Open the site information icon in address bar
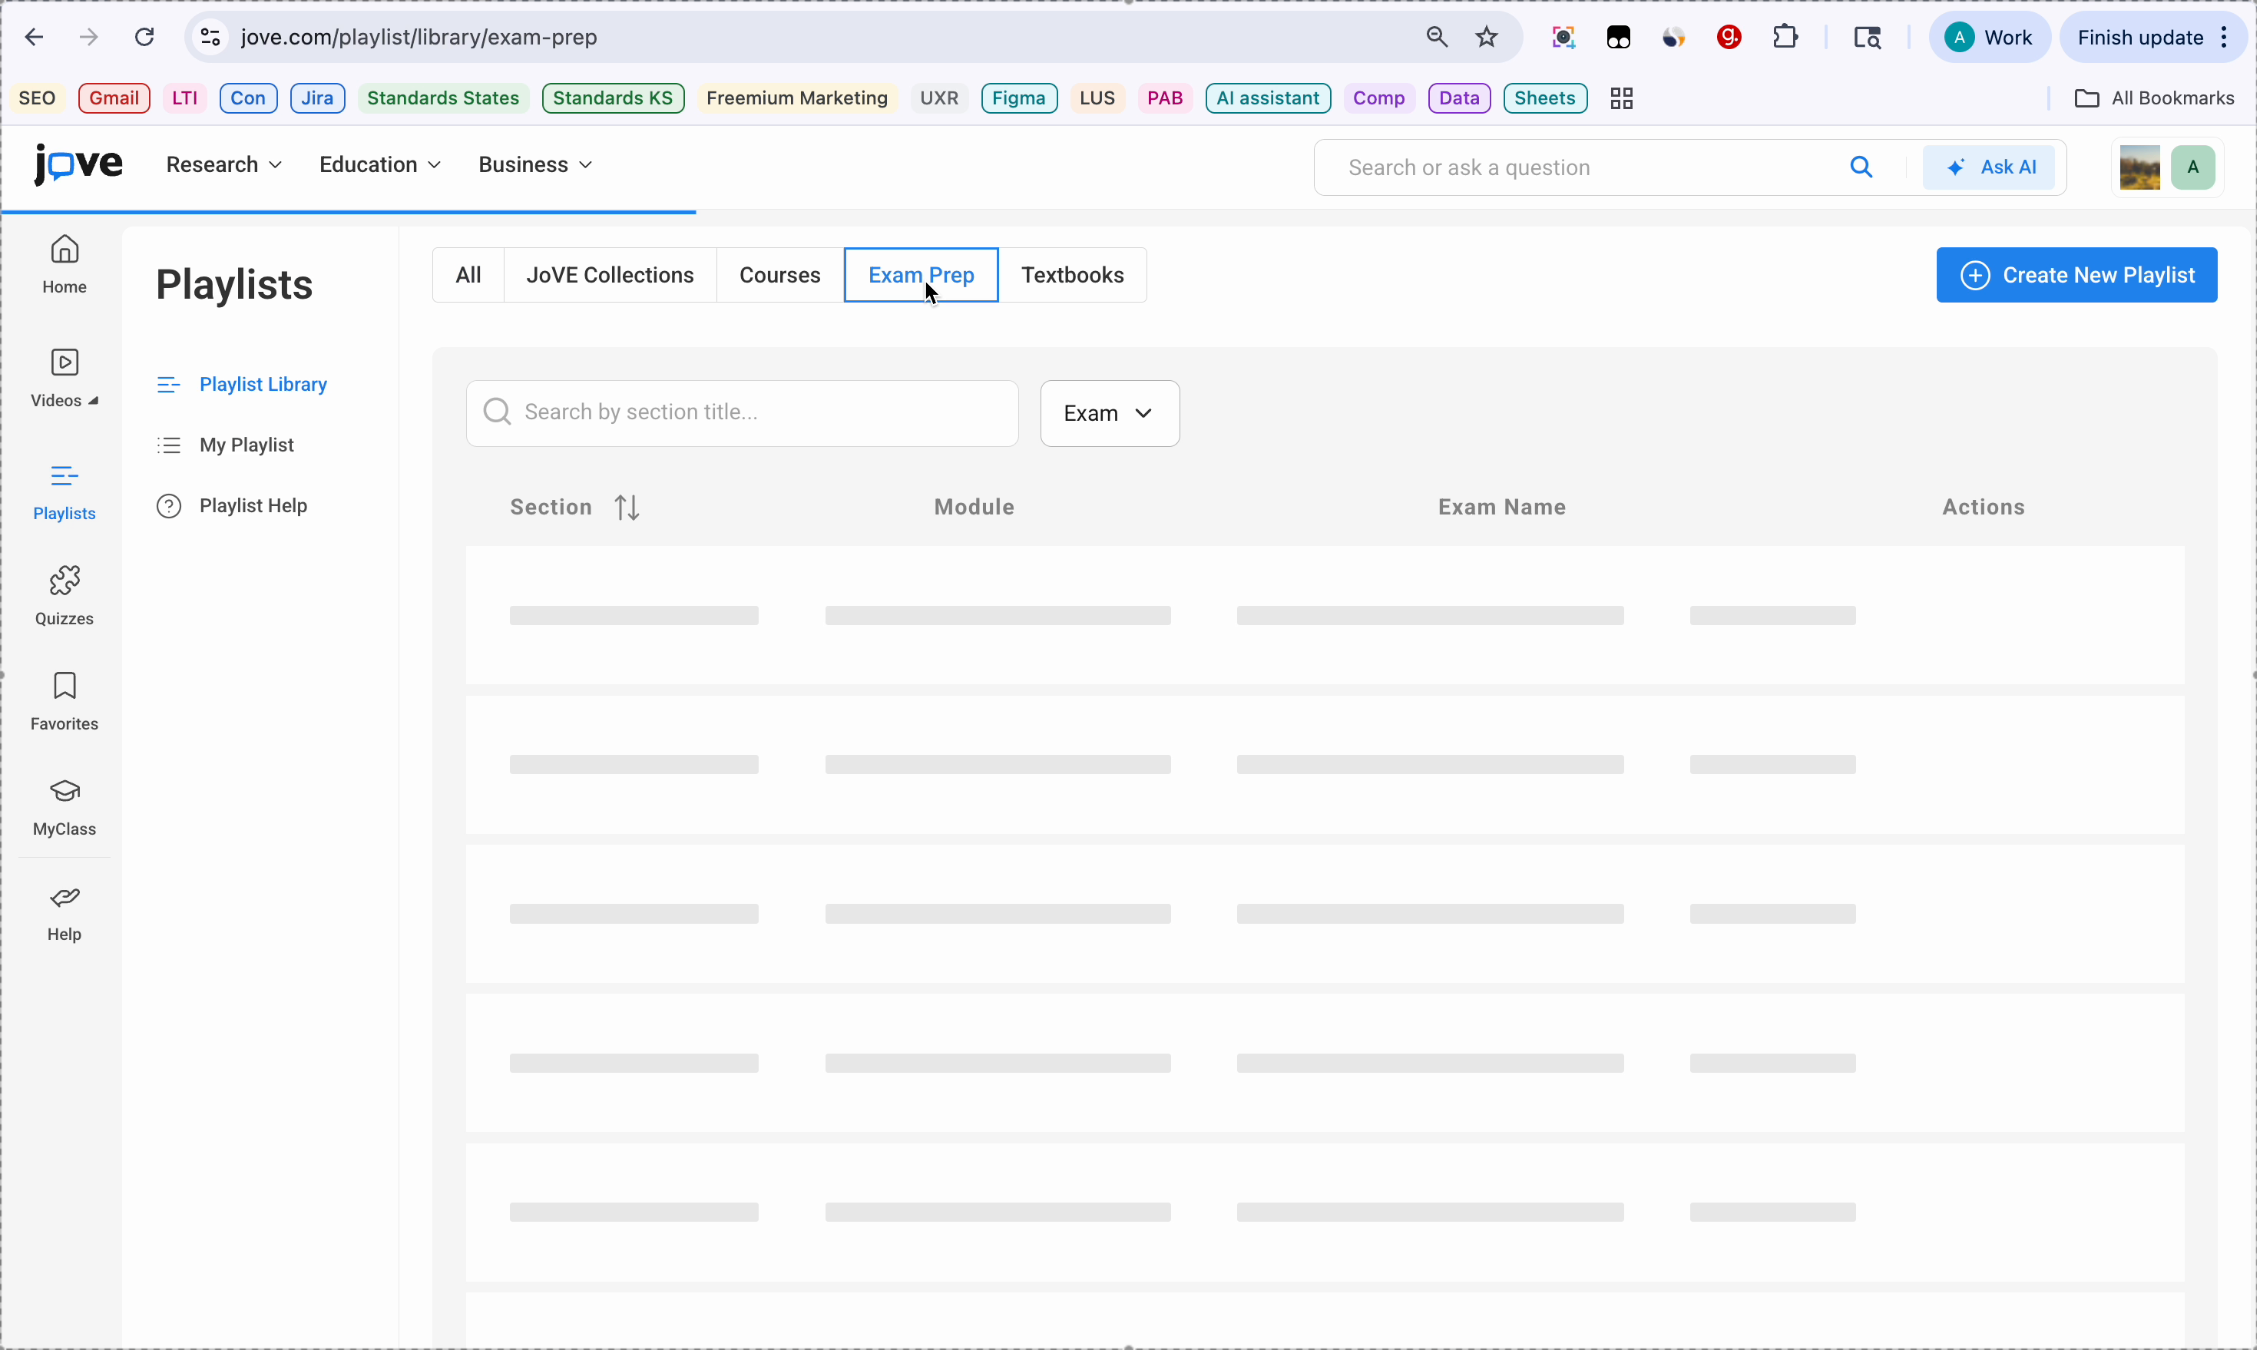 coord(210,37)
